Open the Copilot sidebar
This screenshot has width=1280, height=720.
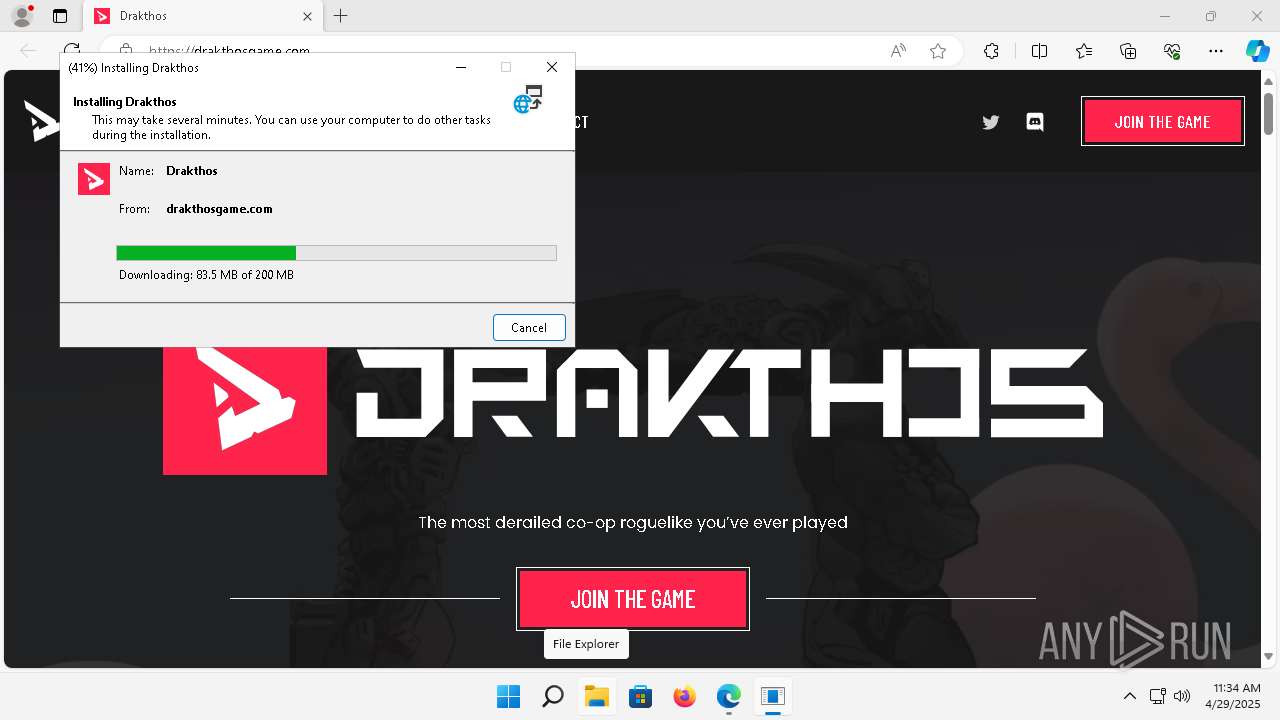[x=1257, y=51]
